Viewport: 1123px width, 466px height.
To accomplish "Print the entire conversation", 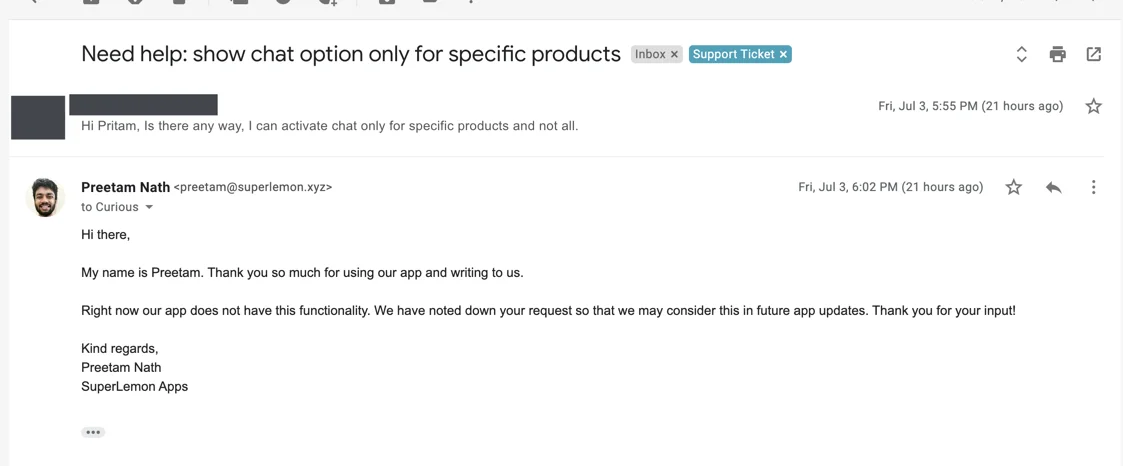I will pyautogui.click(x=1057, y=54).
